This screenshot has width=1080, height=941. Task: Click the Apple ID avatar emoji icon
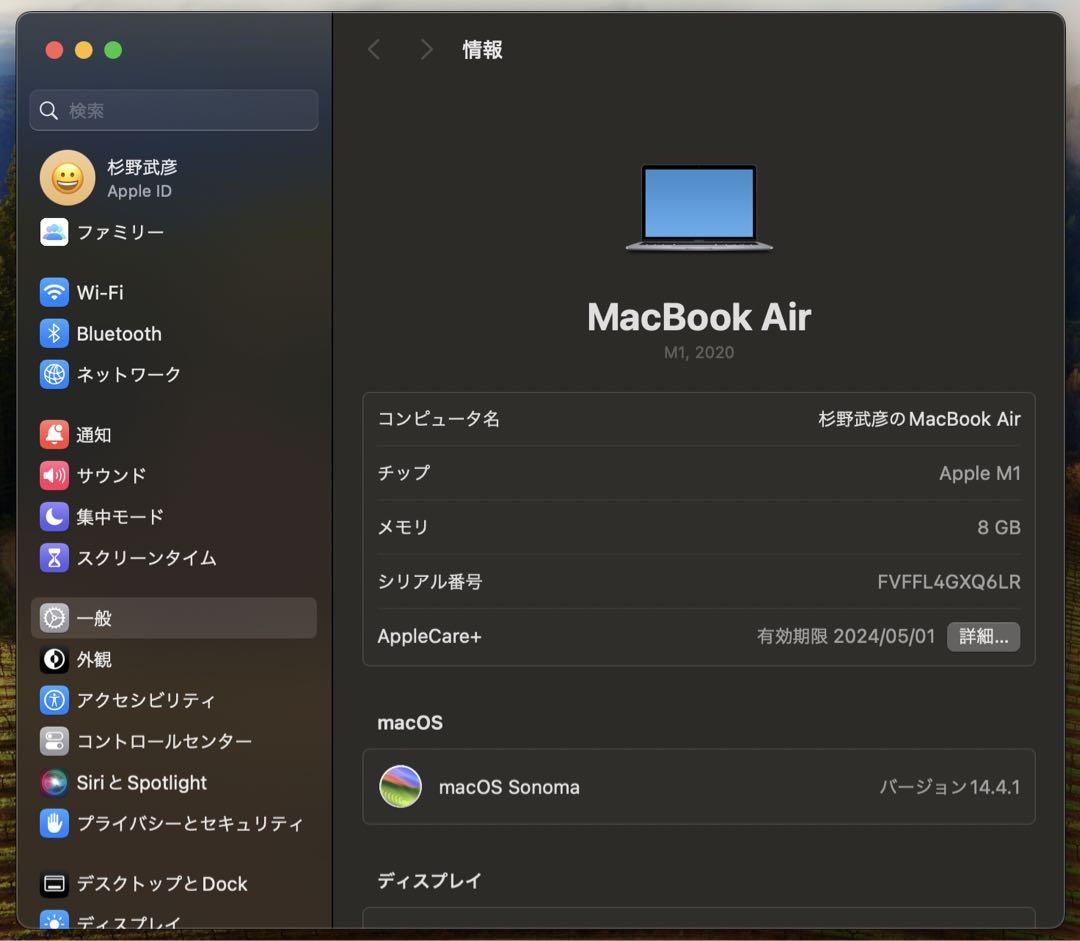point(68,178)
